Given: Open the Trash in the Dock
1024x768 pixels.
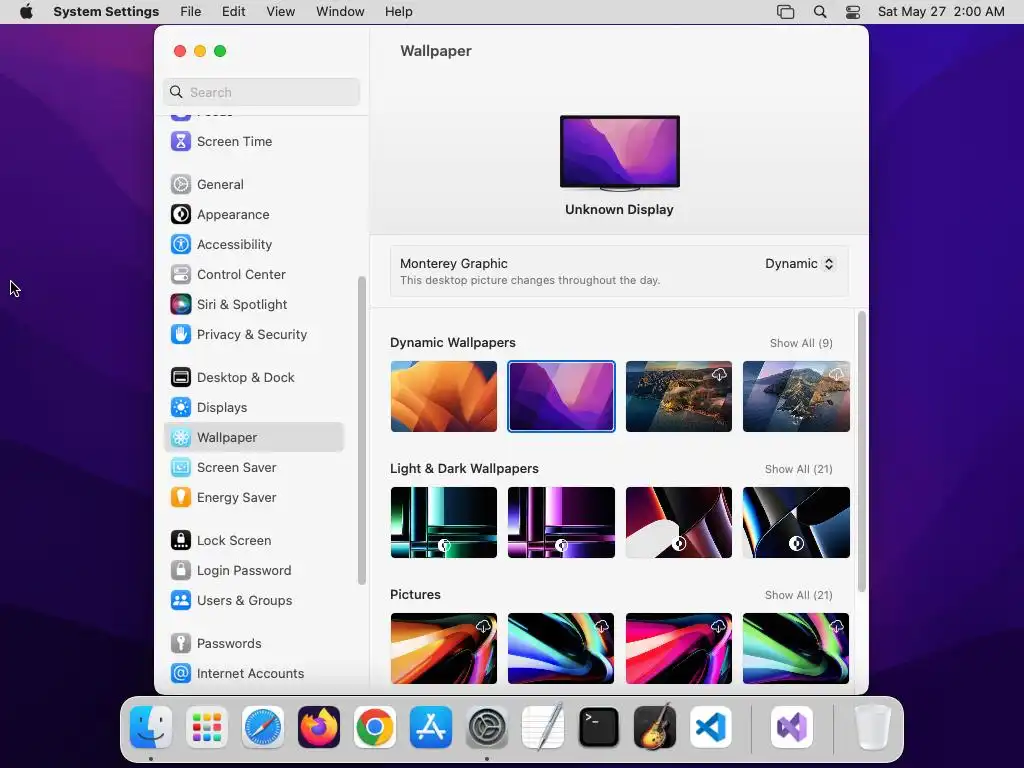Looking at the screenshot, I should pyautogui.click(x=873, y=727).
